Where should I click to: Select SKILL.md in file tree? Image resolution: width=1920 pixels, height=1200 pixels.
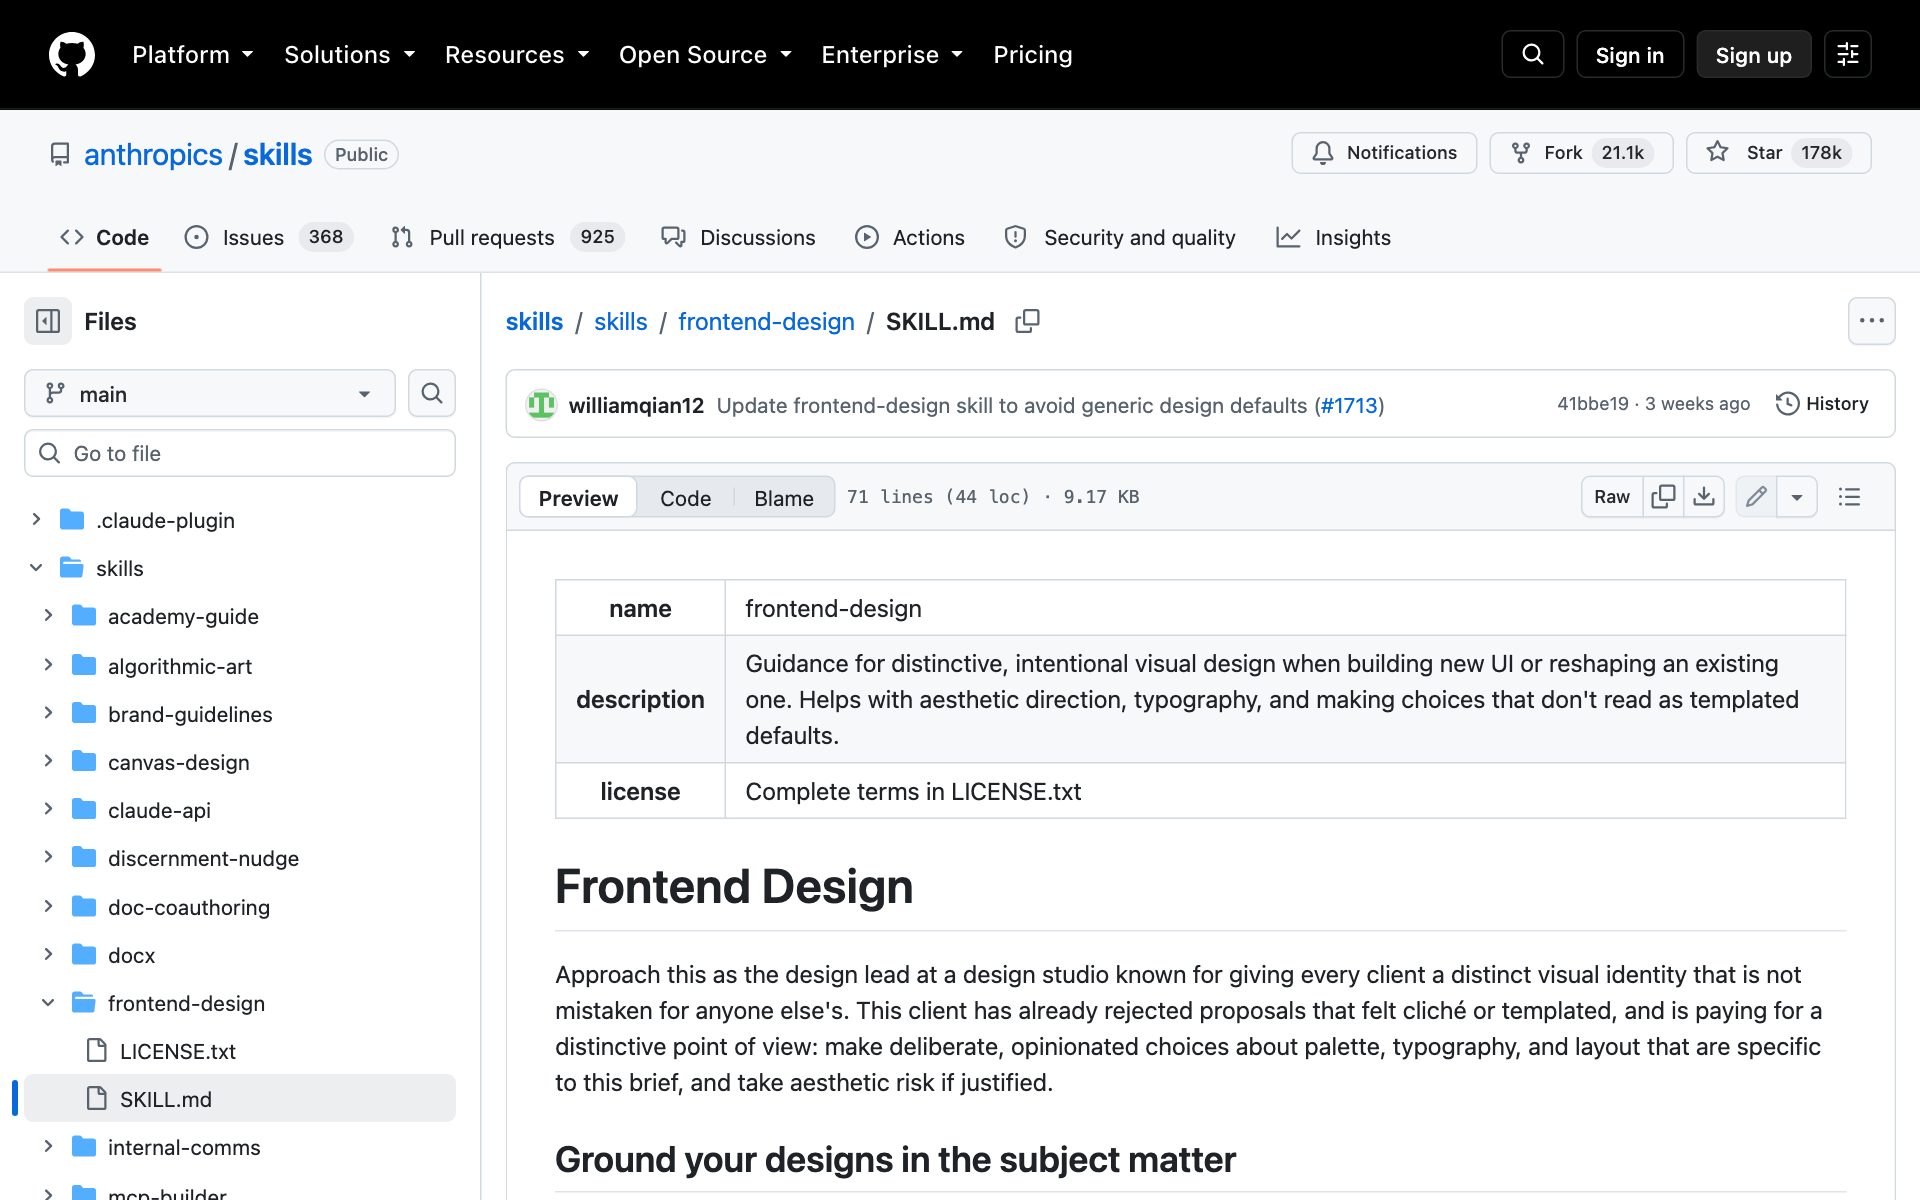point(240,1099)
